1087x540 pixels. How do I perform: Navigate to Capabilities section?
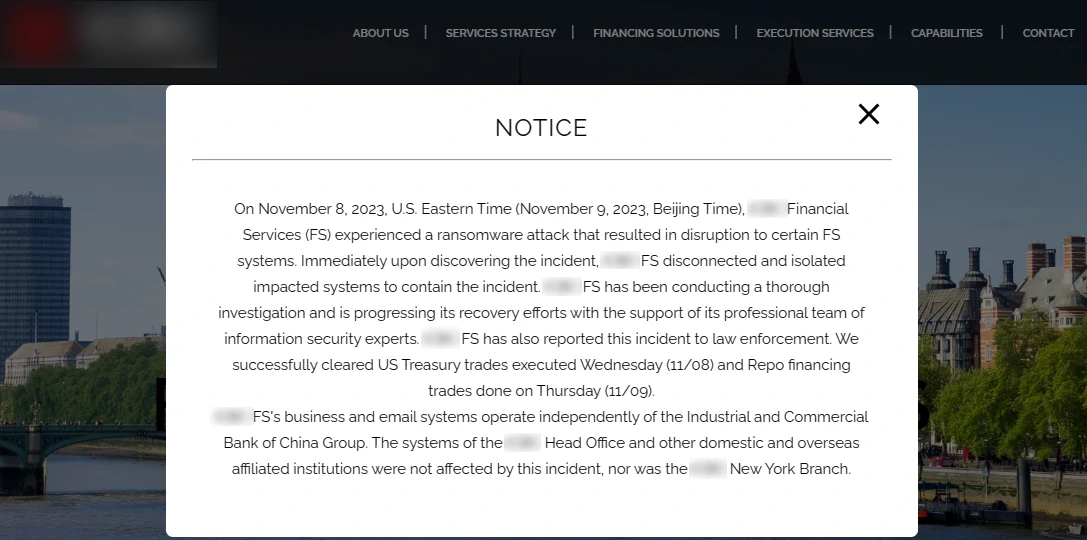pyautogui.click(x=946, y=33)
